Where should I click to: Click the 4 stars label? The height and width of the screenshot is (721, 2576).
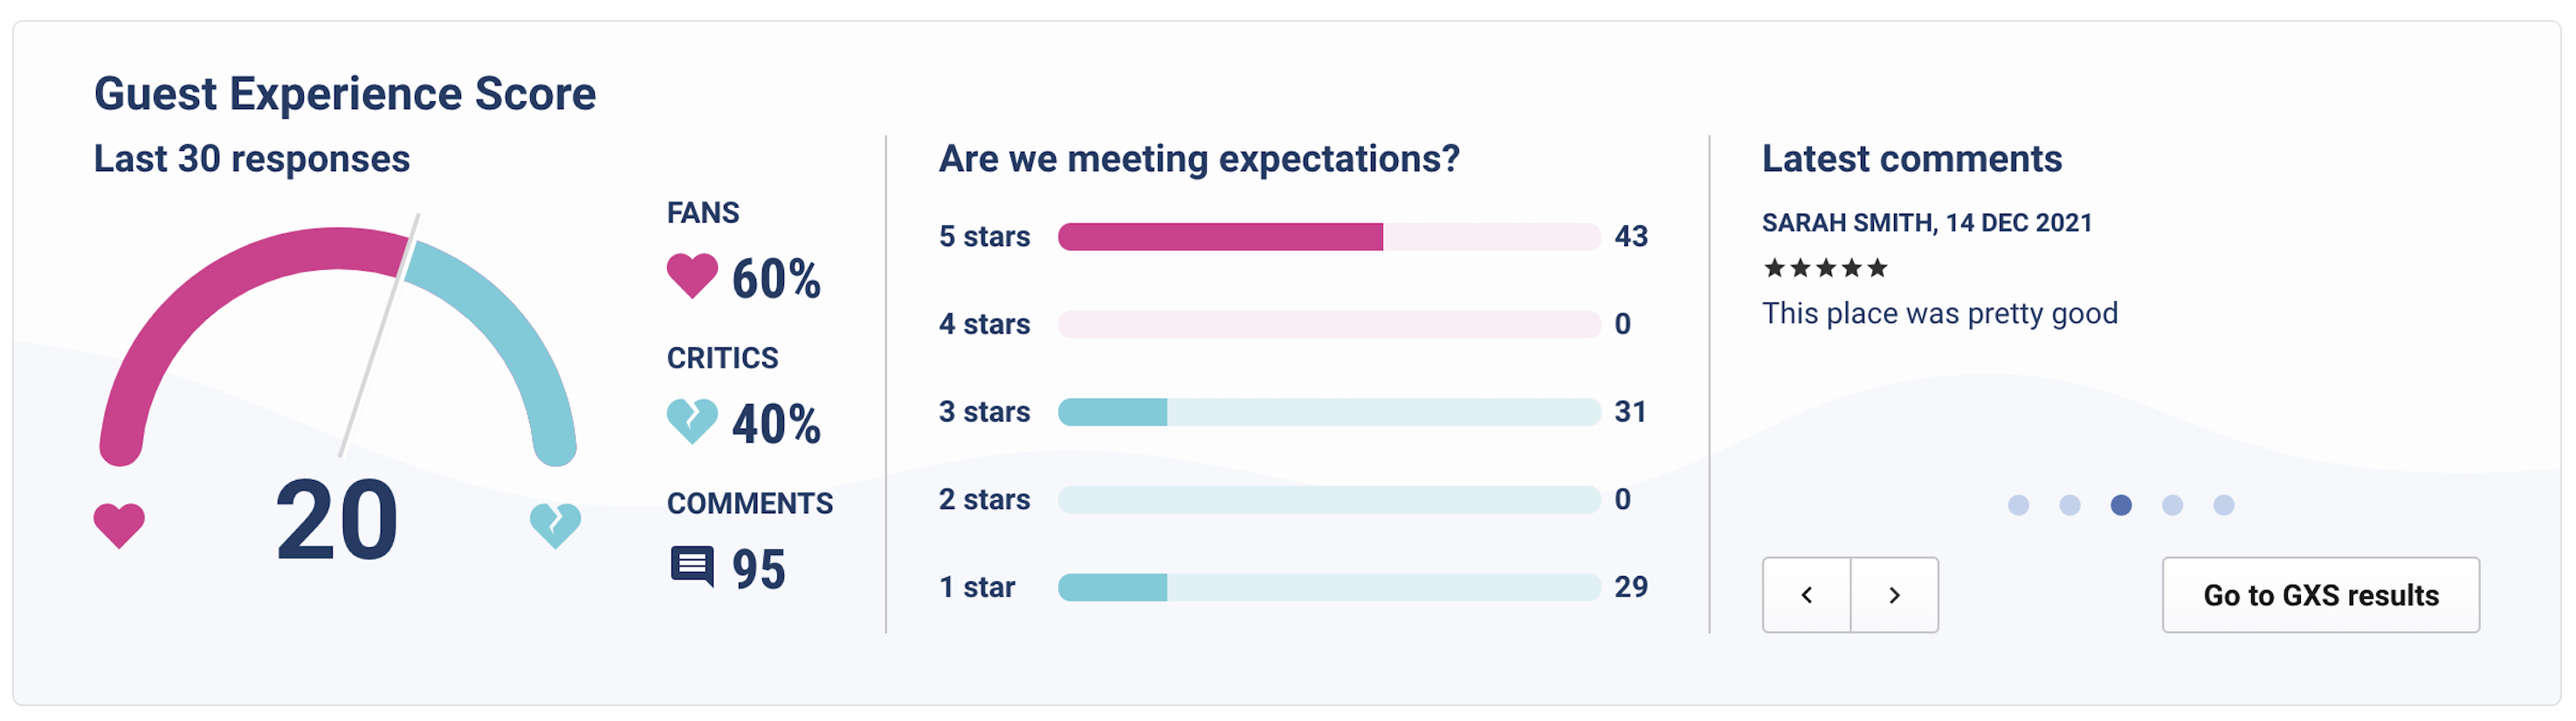(984, 324)
